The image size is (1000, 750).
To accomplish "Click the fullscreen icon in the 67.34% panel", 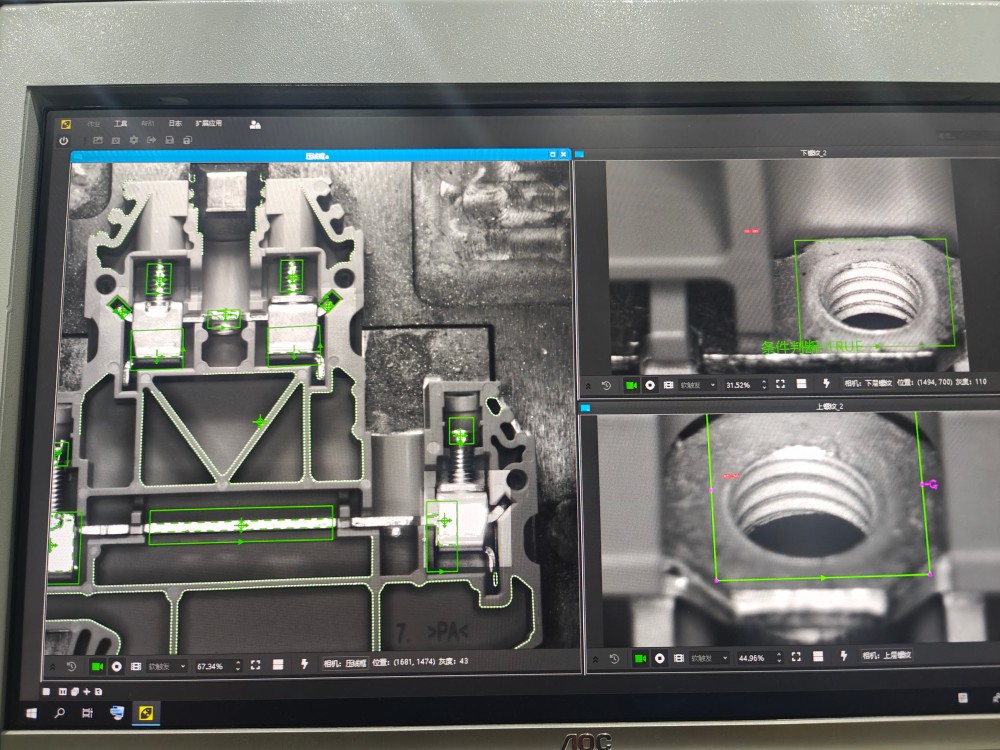I will pyautogui.click(x=255, y=665).
